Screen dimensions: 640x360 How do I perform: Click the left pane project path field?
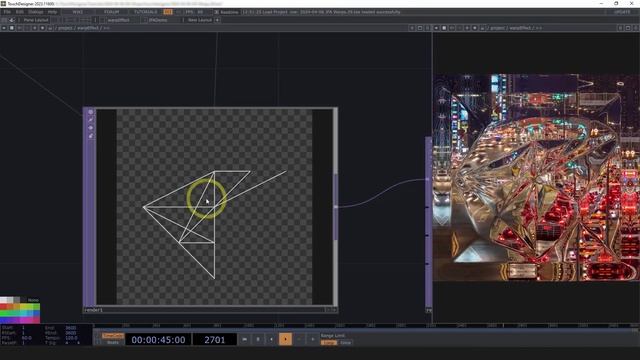pos(84,28)
